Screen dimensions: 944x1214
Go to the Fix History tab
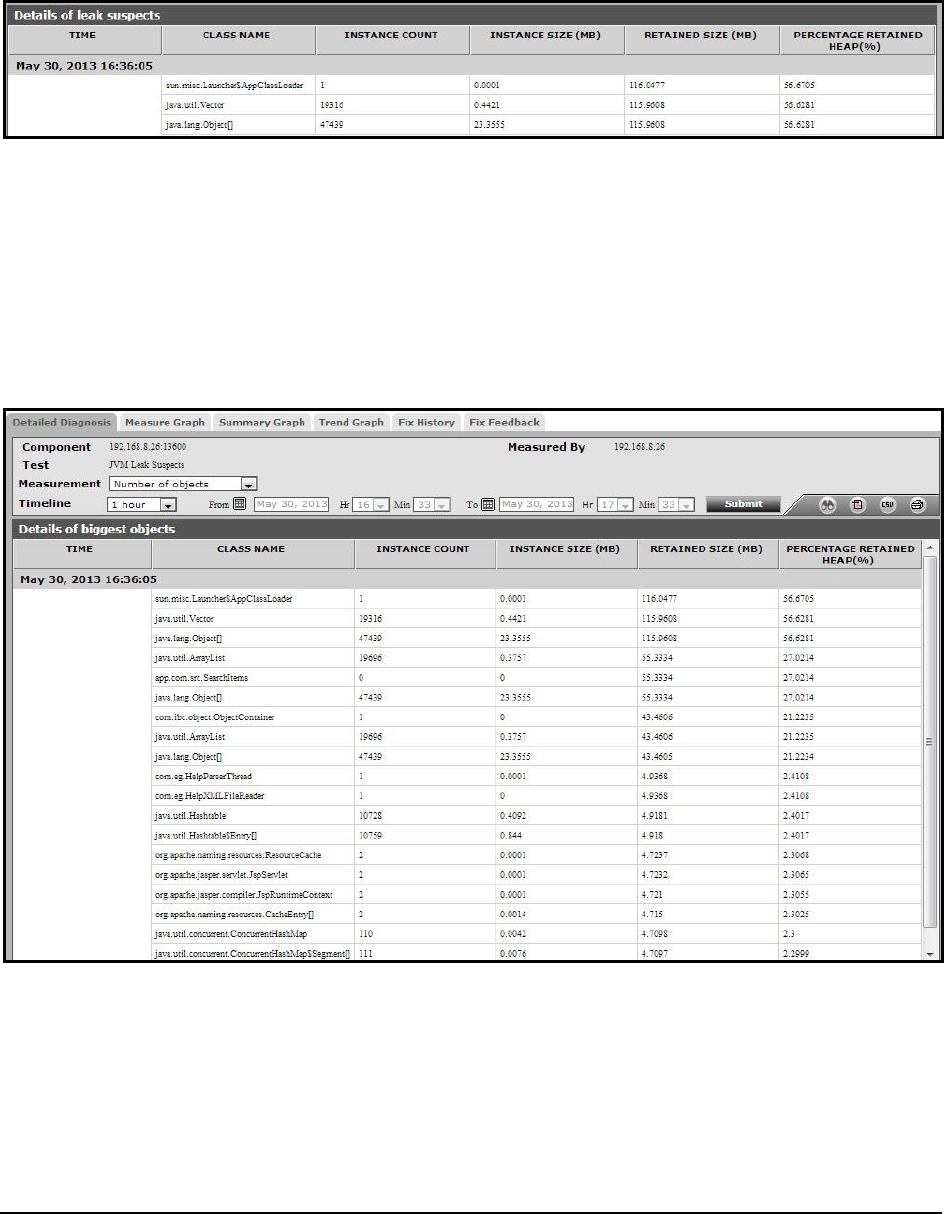coord(426,422)
